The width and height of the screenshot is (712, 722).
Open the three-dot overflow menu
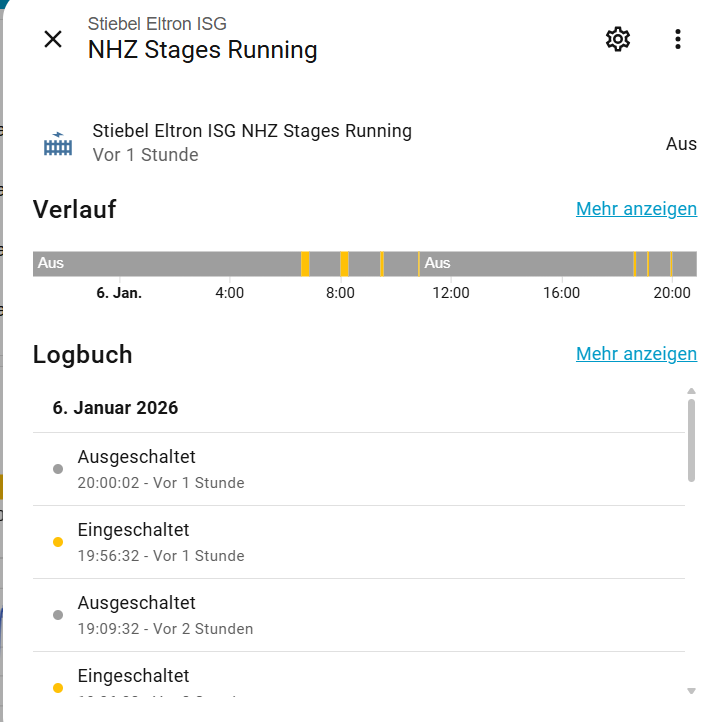coord(678,39)
